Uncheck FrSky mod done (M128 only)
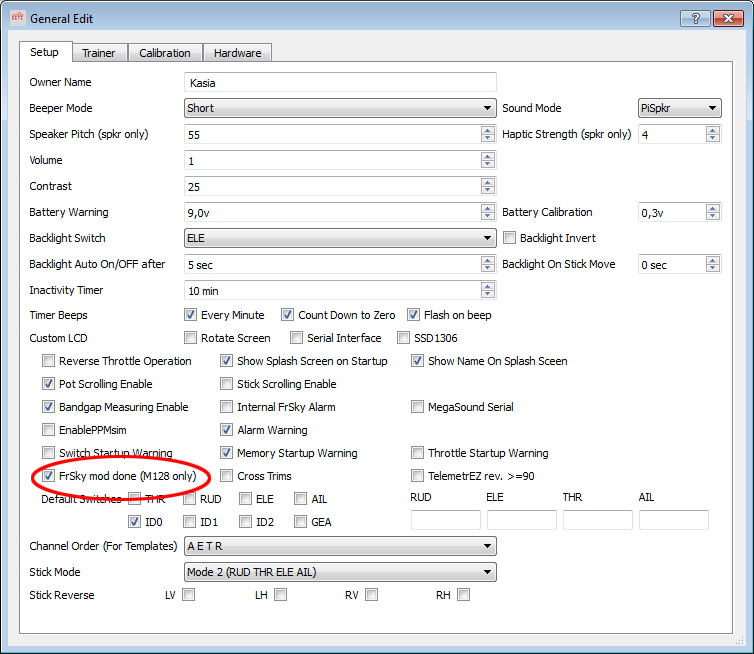The height and width of the screenshot is (654, 754). pos(48,476)
